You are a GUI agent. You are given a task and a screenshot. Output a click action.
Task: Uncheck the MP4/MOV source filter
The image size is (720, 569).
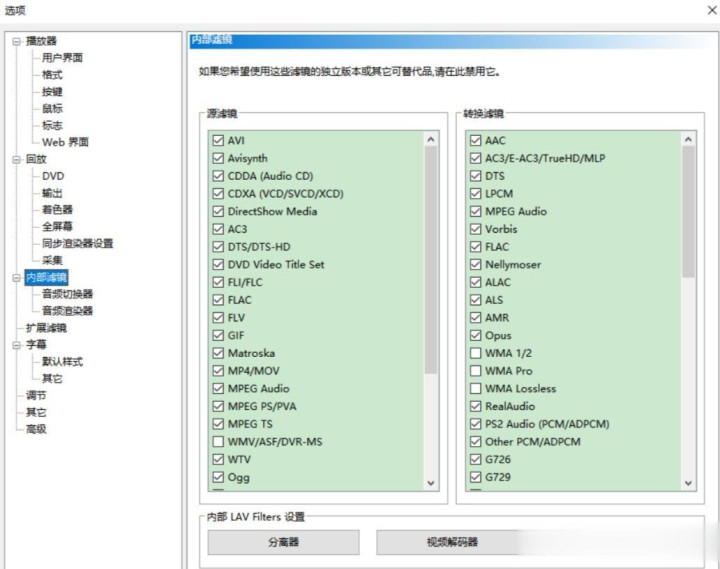pyautogui.click(x=218, y=371)
